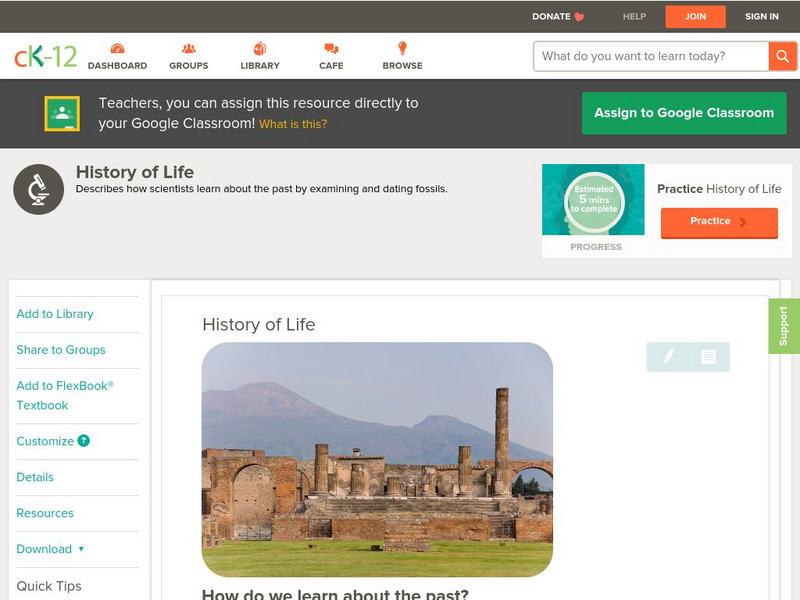Image resolution: width=800 pixels, height=600 pixels.
Task: Open the Browse menu
Action: click(402, 49)
